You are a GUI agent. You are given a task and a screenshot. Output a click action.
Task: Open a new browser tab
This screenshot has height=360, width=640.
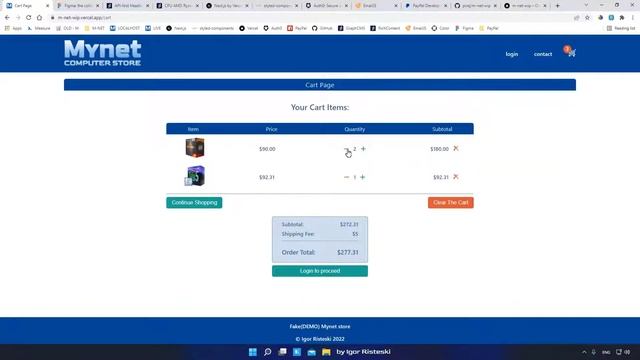(558, 6)
